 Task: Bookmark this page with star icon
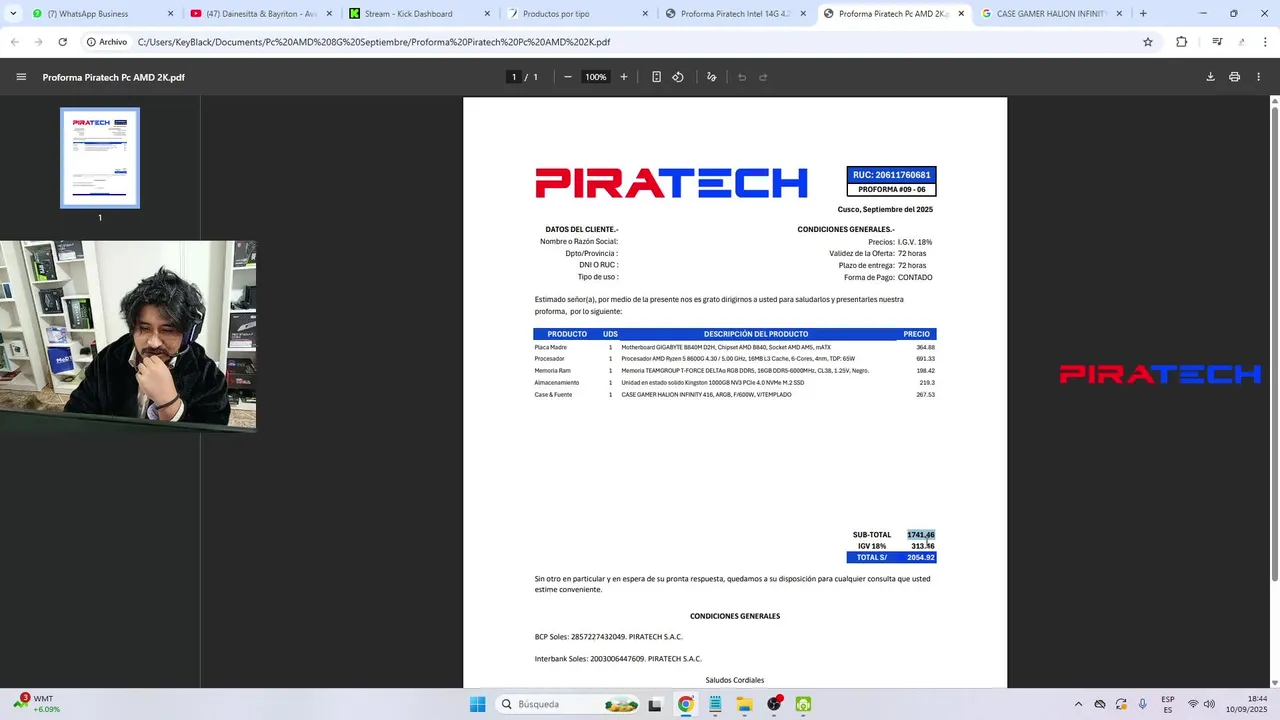click(1148, 42)
